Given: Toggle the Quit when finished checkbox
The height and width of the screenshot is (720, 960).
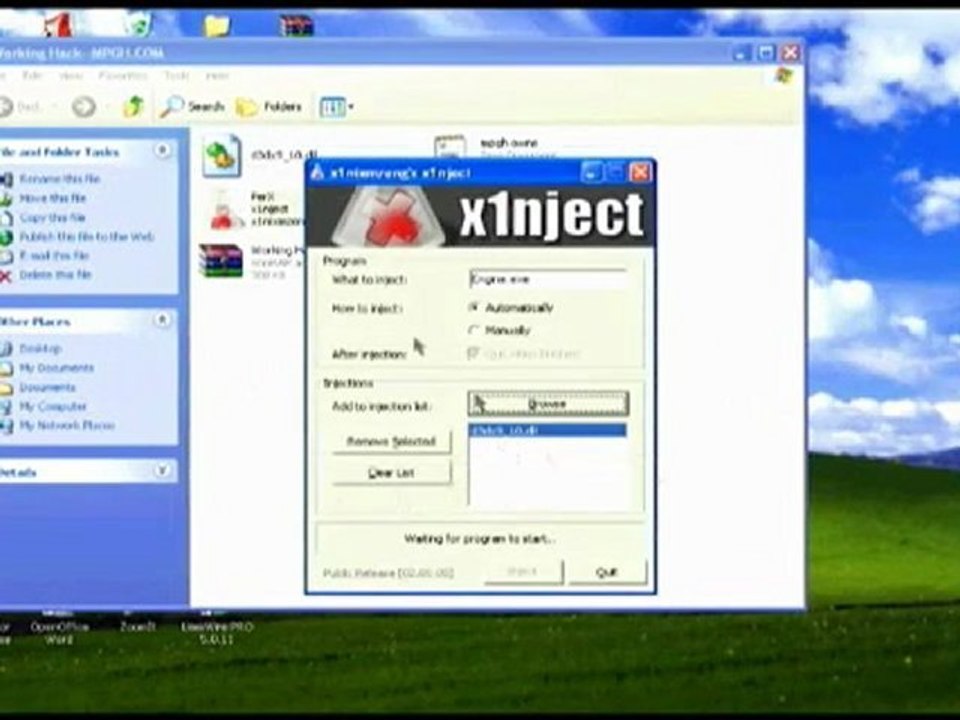Looking at the screenshot, I should pos(473,353).
